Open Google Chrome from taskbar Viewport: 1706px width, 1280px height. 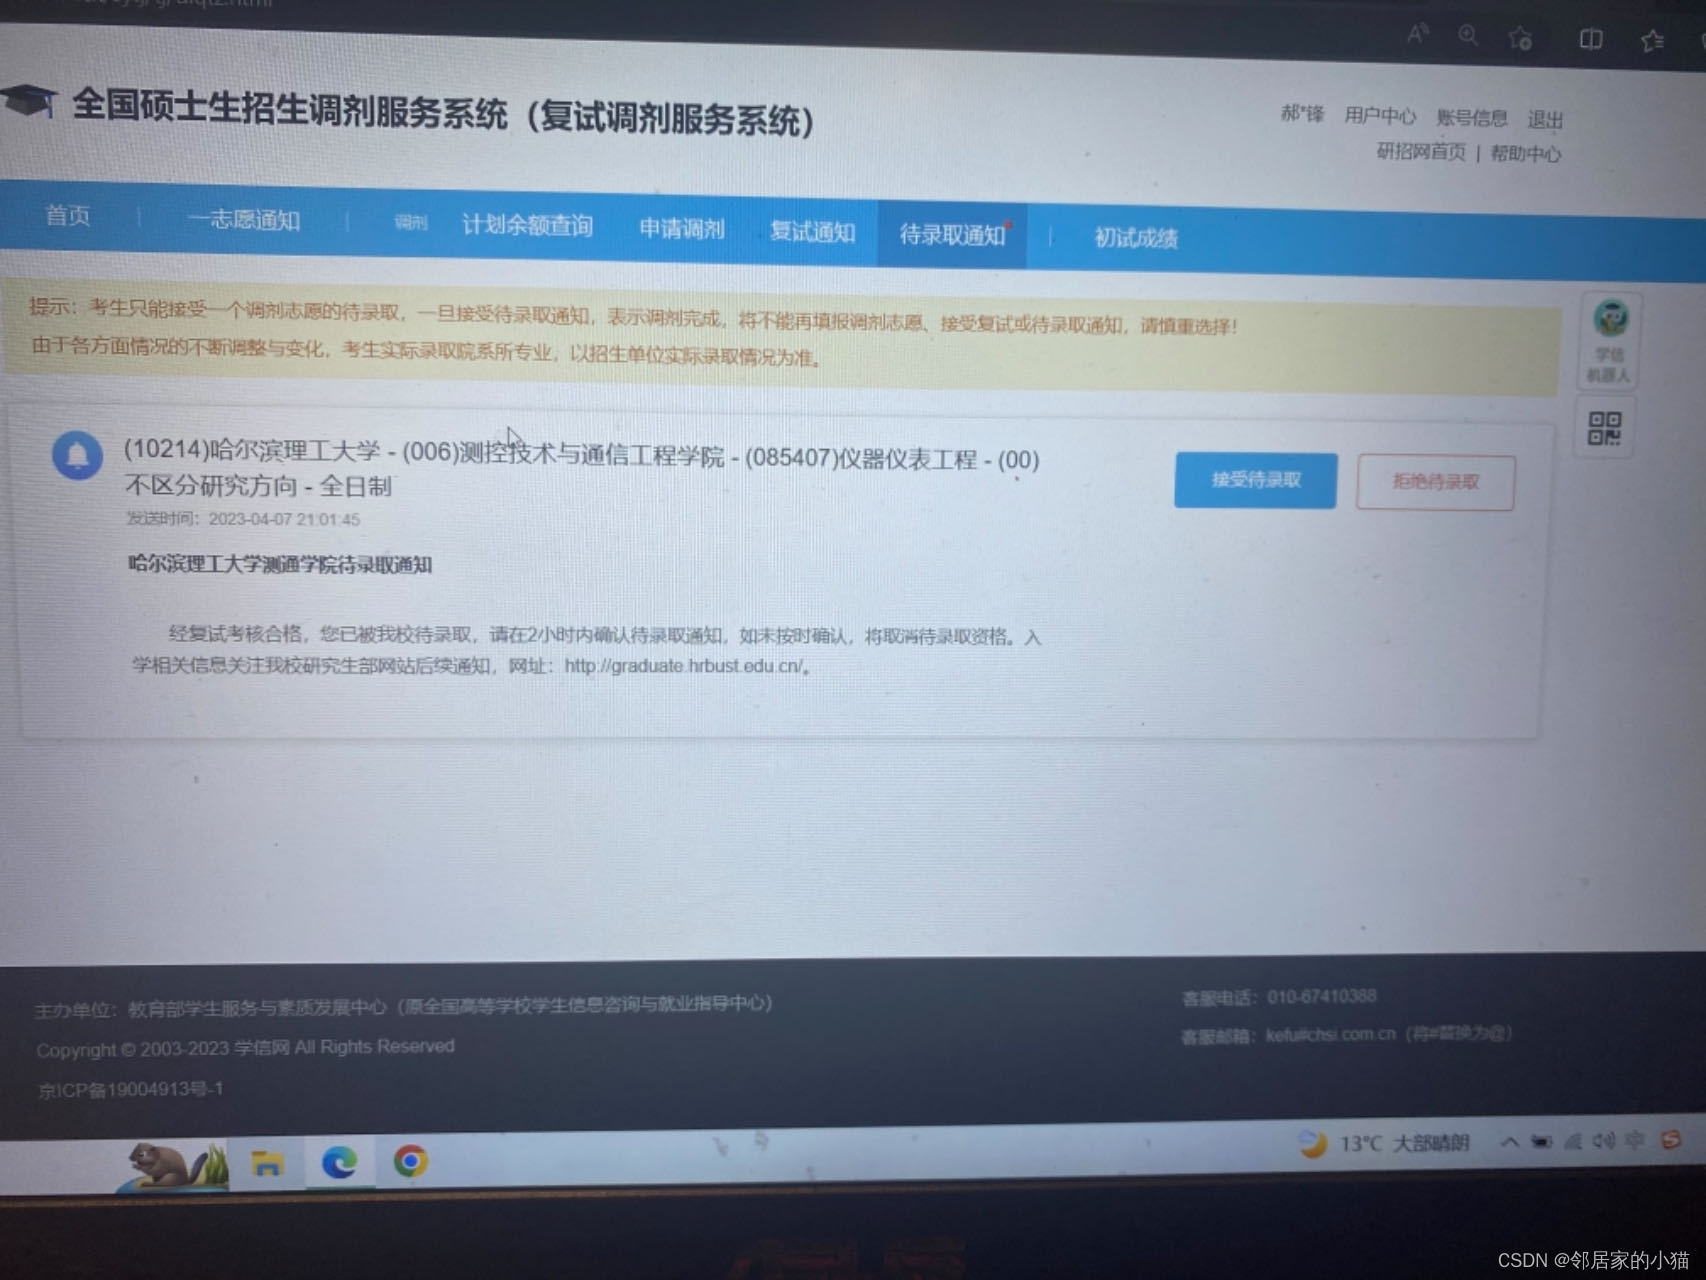(x=410, y=1161)
